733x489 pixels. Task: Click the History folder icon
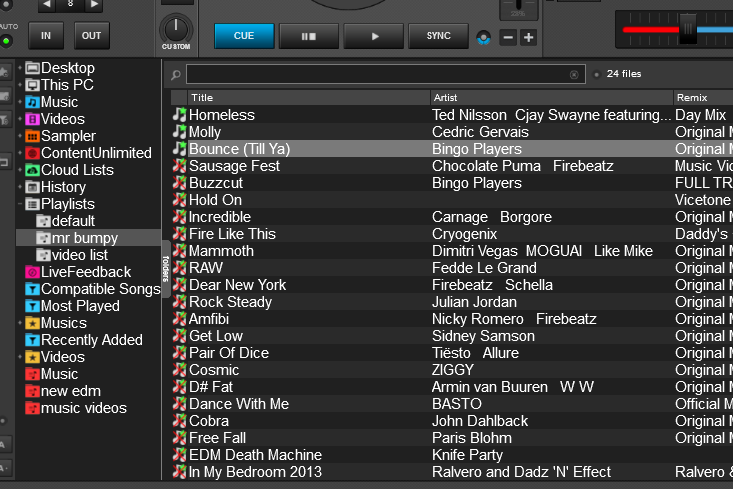tap(32, 187)
